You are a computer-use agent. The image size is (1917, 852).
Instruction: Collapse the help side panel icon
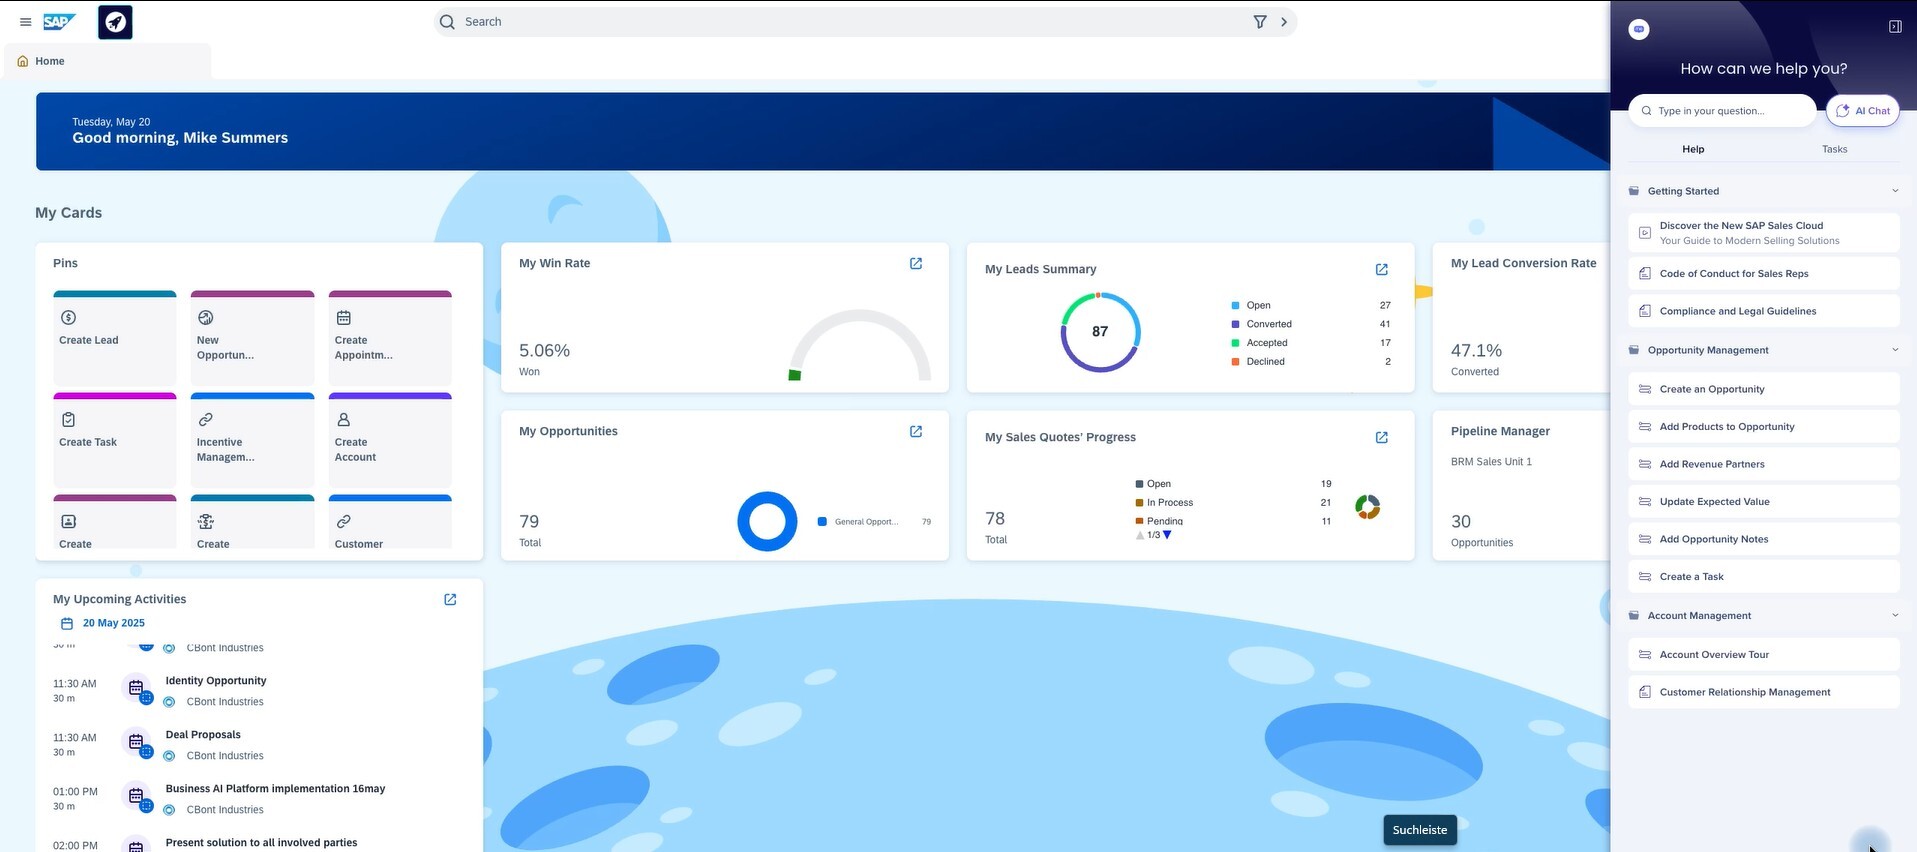(x=1895, y=27)
